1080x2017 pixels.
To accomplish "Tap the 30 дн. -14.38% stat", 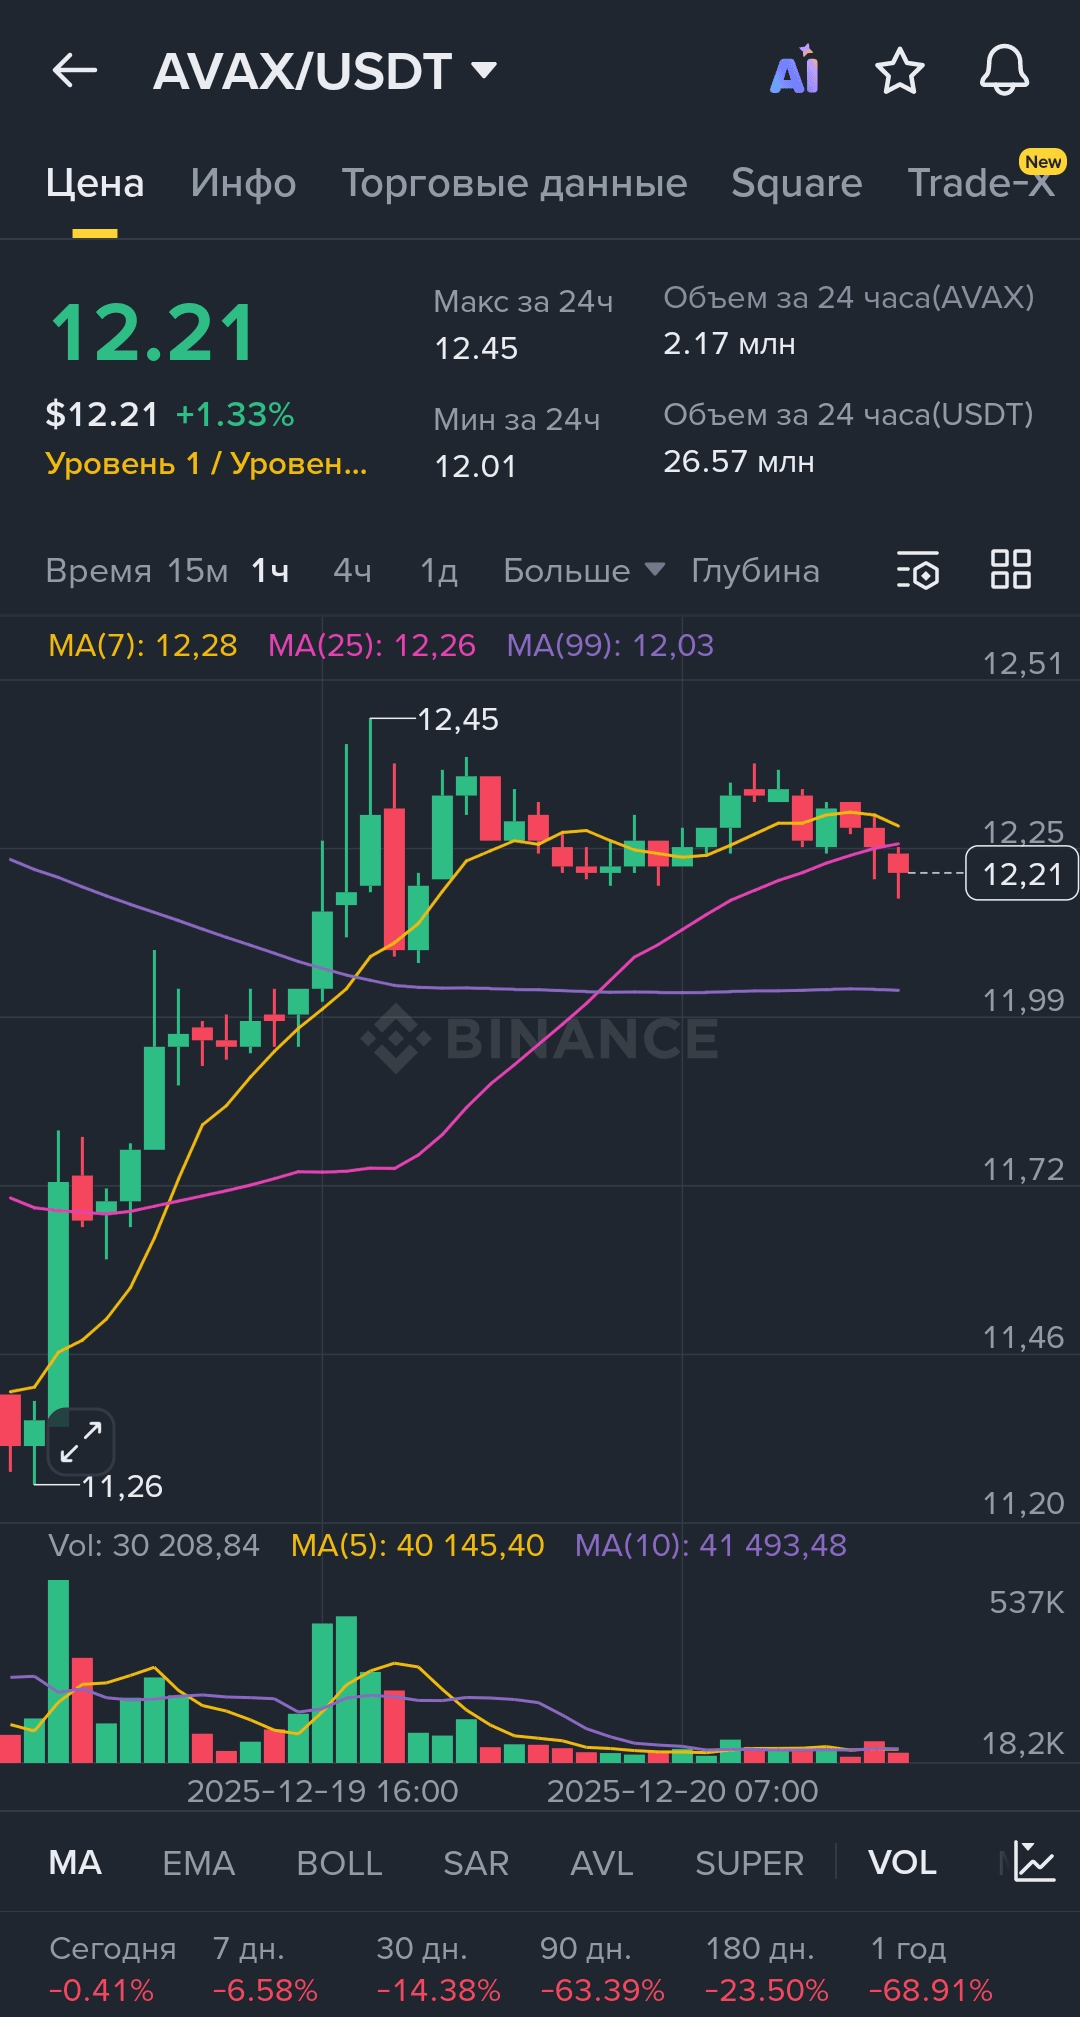I will point(438,1969).
